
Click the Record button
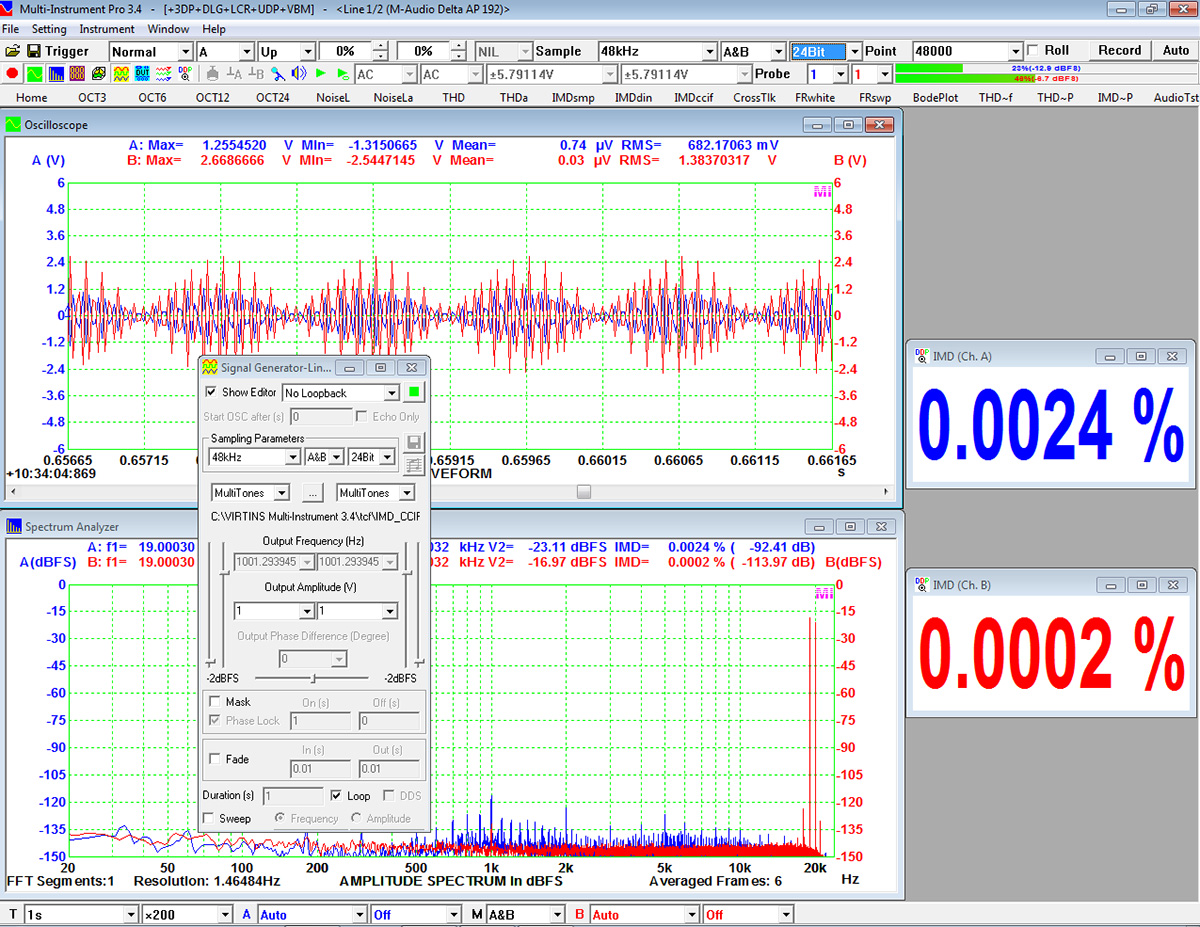(x=1120, y=50)
